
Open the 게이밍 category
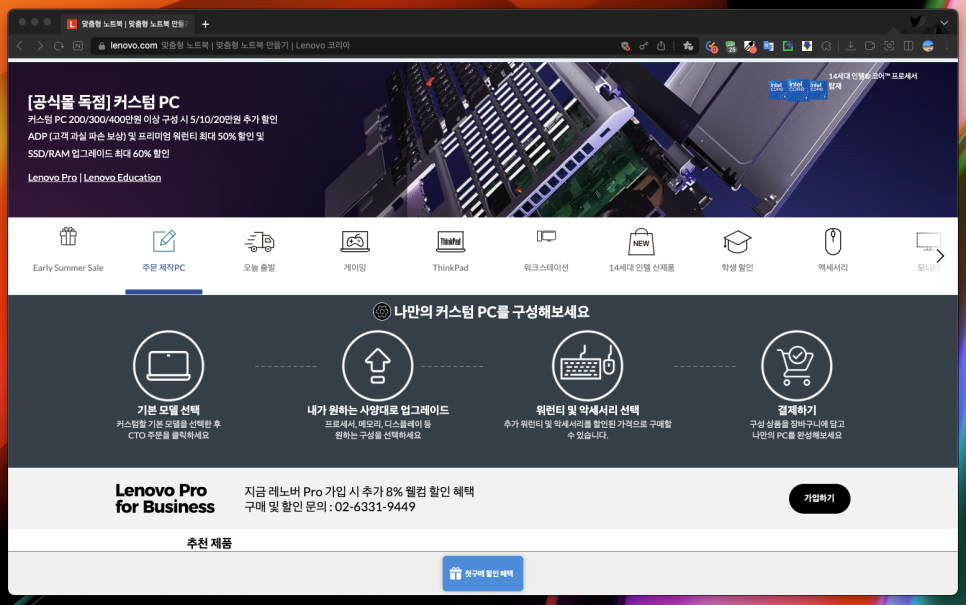click(355, 250)
